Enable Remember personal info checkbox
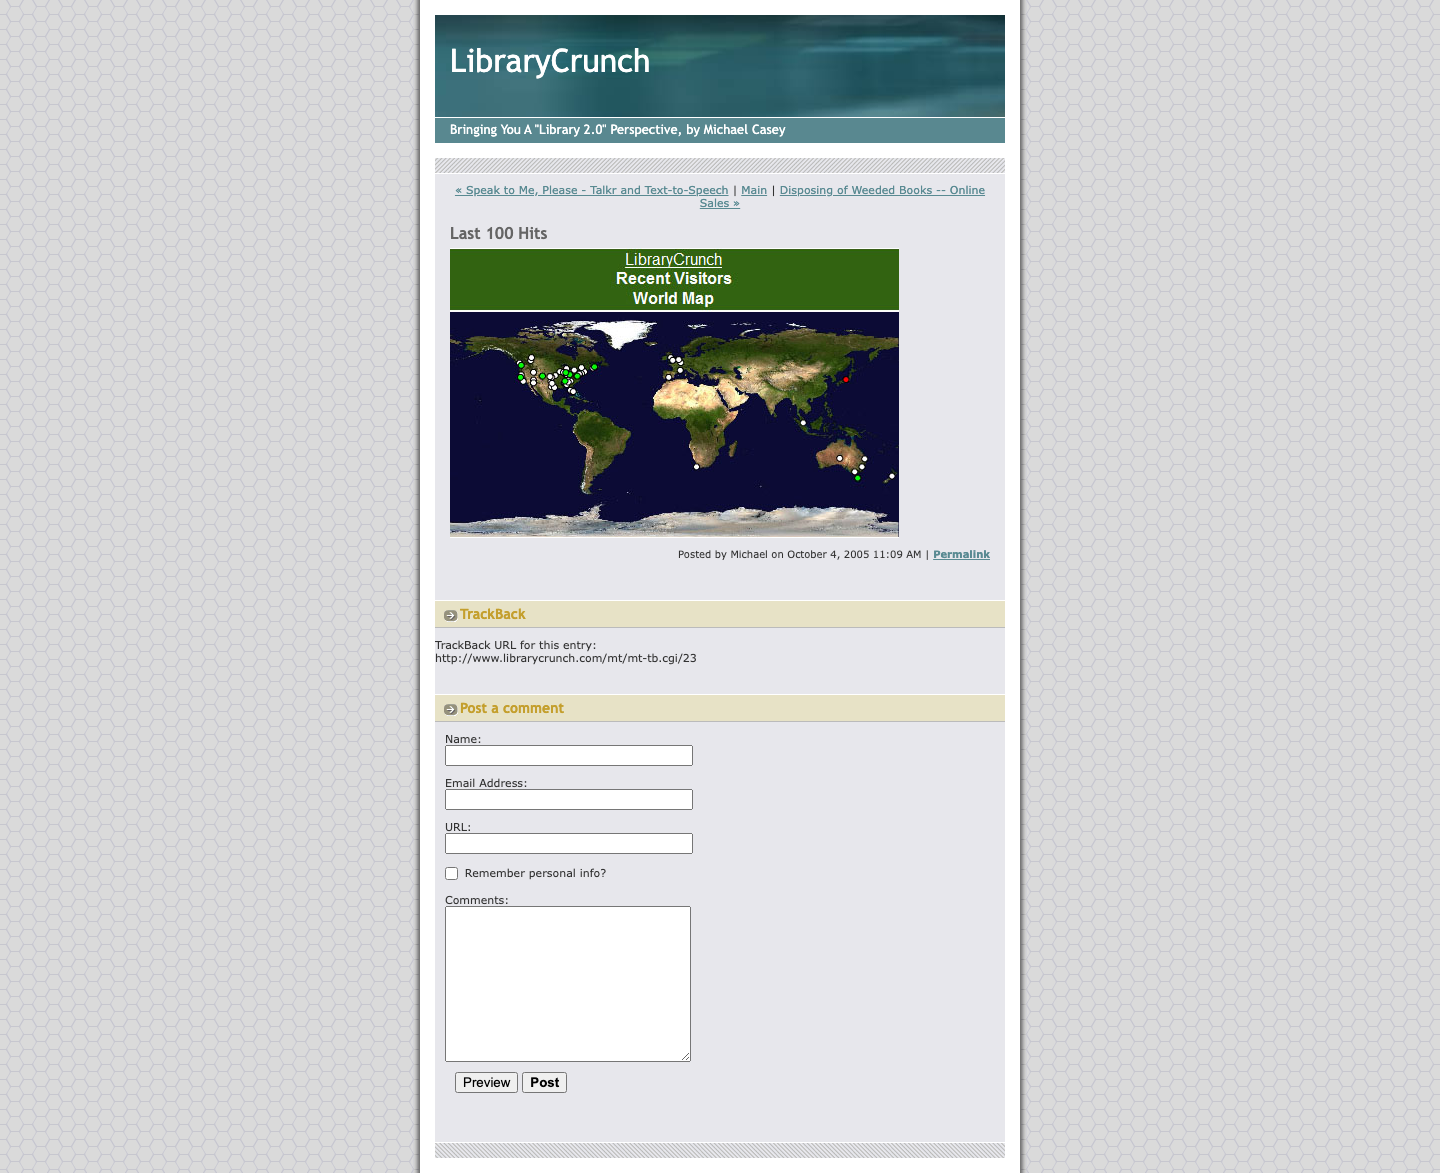The height and width of the screenshot is (1173, 1440). point(452,873)
